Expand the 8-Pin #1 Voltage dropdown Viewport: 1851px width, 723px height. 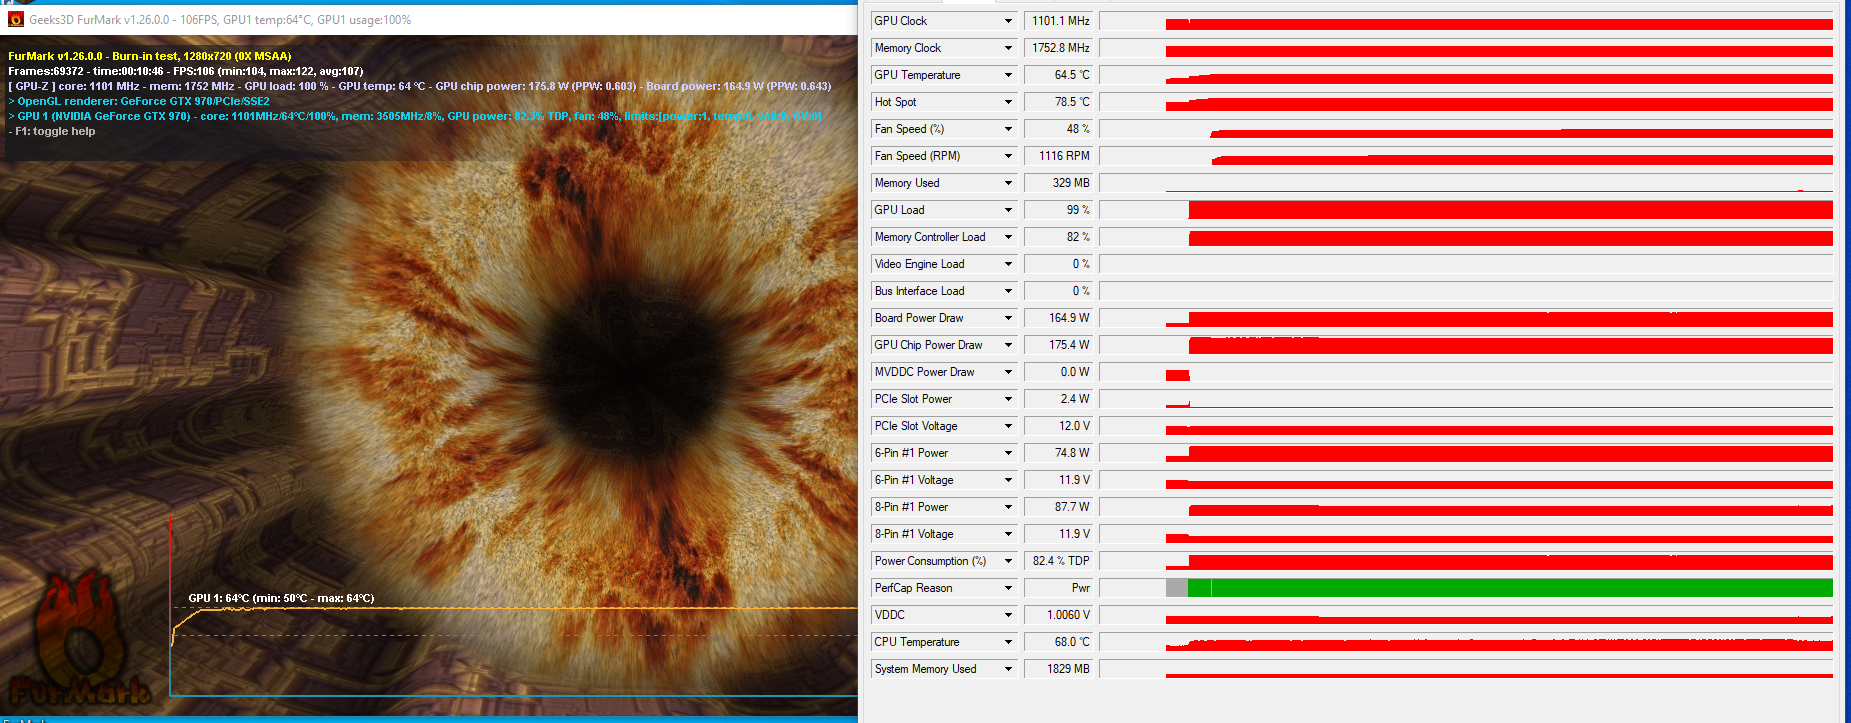(x=1008, y=534)
